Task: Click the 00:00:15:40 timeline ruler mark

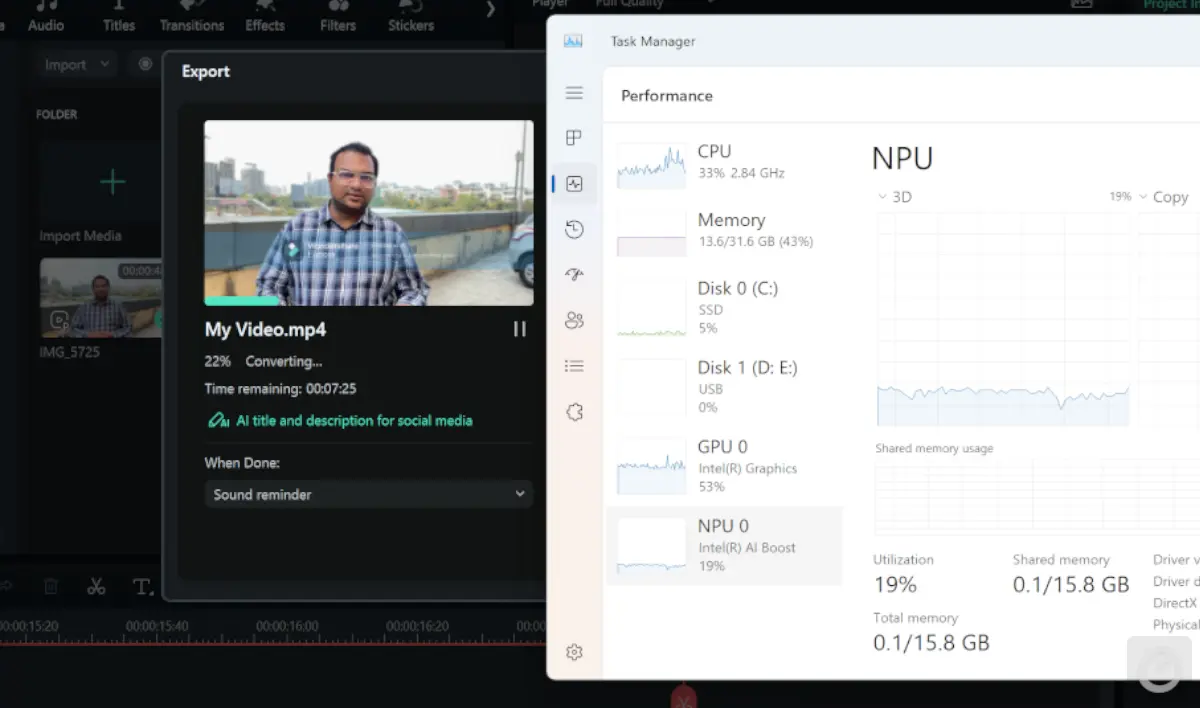Action: click(157, 627)
